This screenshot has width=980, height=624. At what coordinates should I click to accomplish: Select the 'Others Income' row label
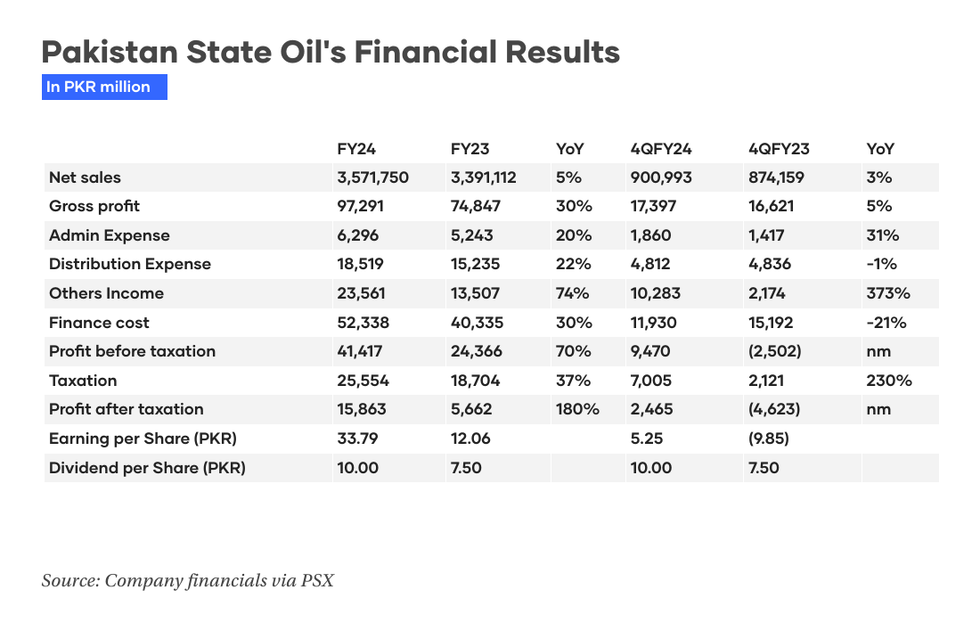(x=106, y=293)
